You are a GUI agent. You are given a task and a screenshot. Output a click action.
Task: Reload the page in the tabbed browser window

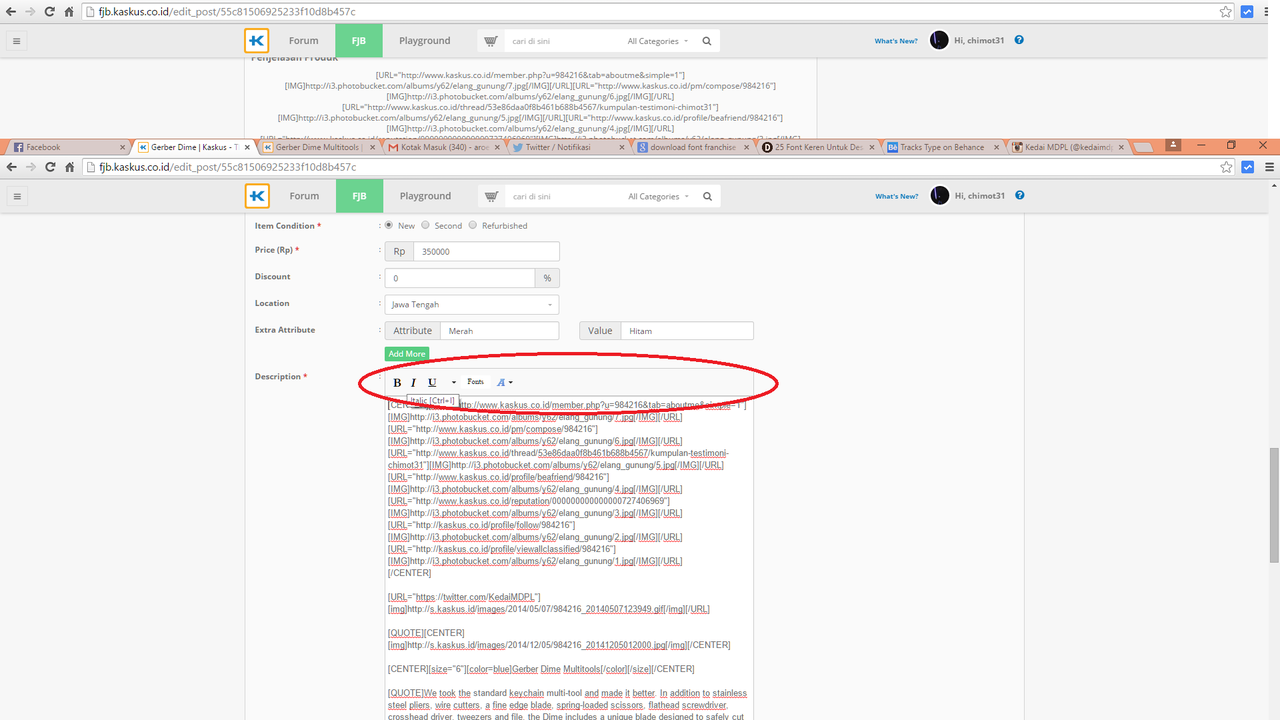coord(50,167)
